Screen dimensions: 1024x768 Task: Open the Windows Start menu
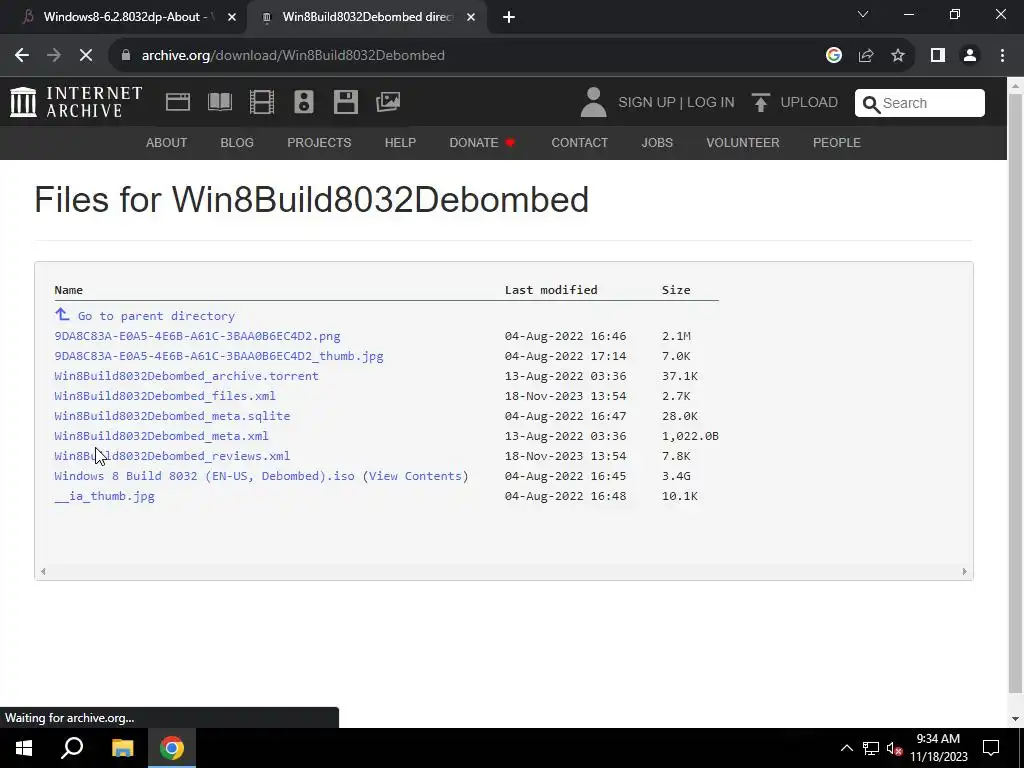pos(24,748)
